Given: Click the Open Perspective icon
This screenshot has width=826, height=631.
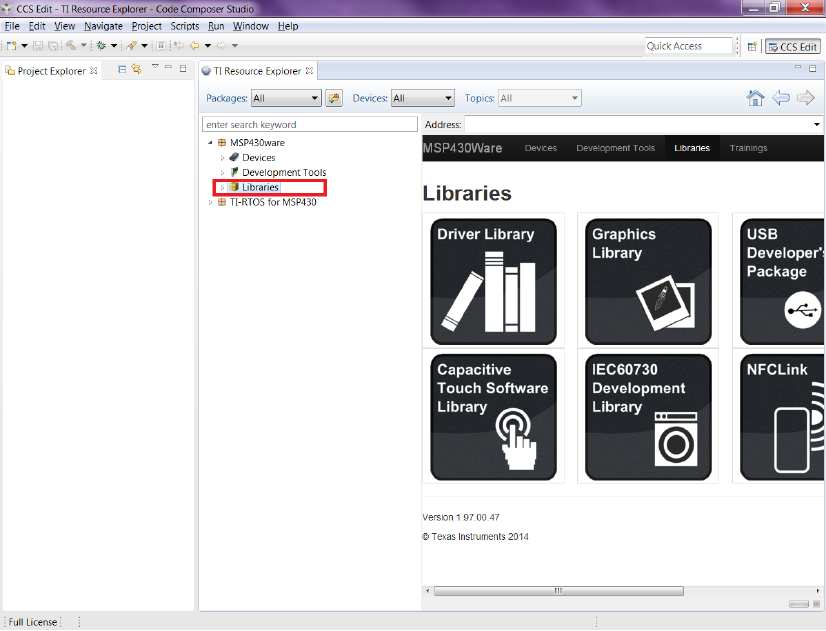Looking at the screenshot, I should tap(752, 47).
